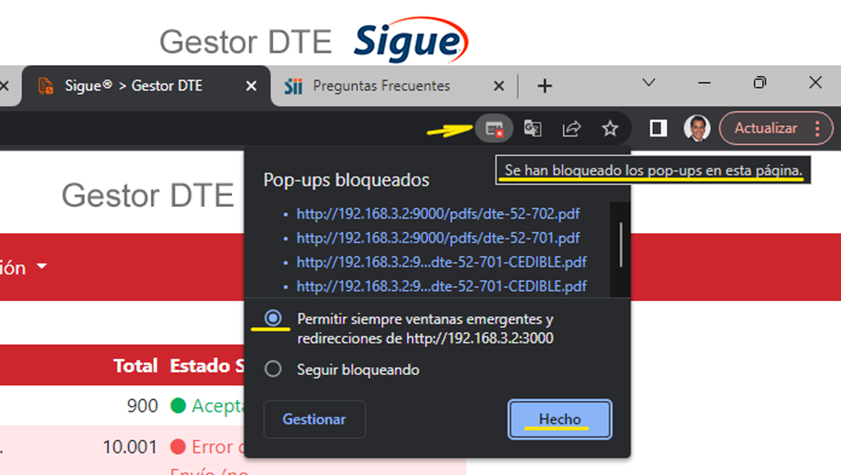This screenshot has height=475, width=841.
Task: Minimize the browser window
Action: click(x=704, y=83)
